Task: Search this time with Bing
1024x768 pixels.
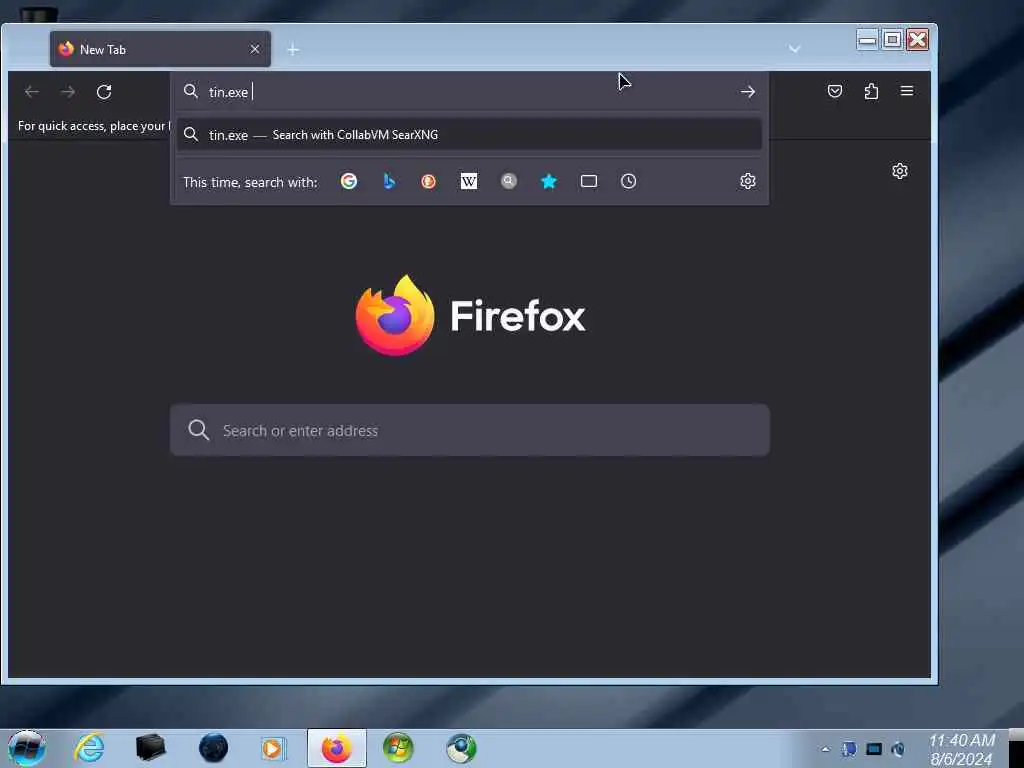Action: pos(389,181)
